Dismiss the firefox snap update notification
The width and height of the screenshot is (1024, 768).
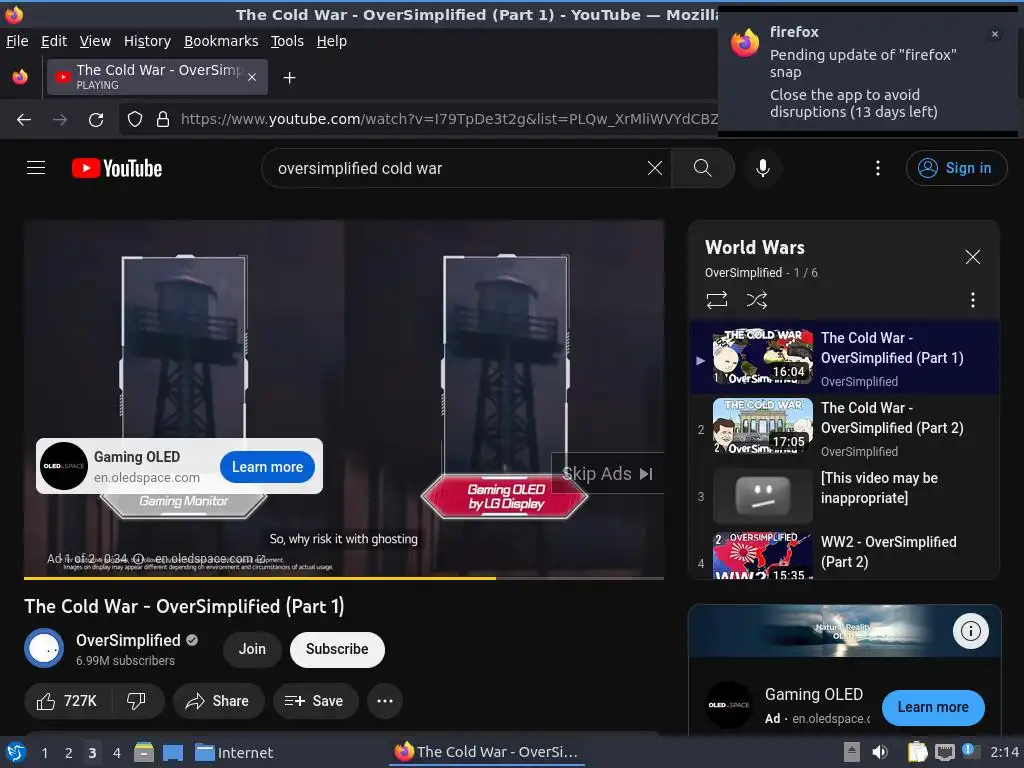pos(995,34)
